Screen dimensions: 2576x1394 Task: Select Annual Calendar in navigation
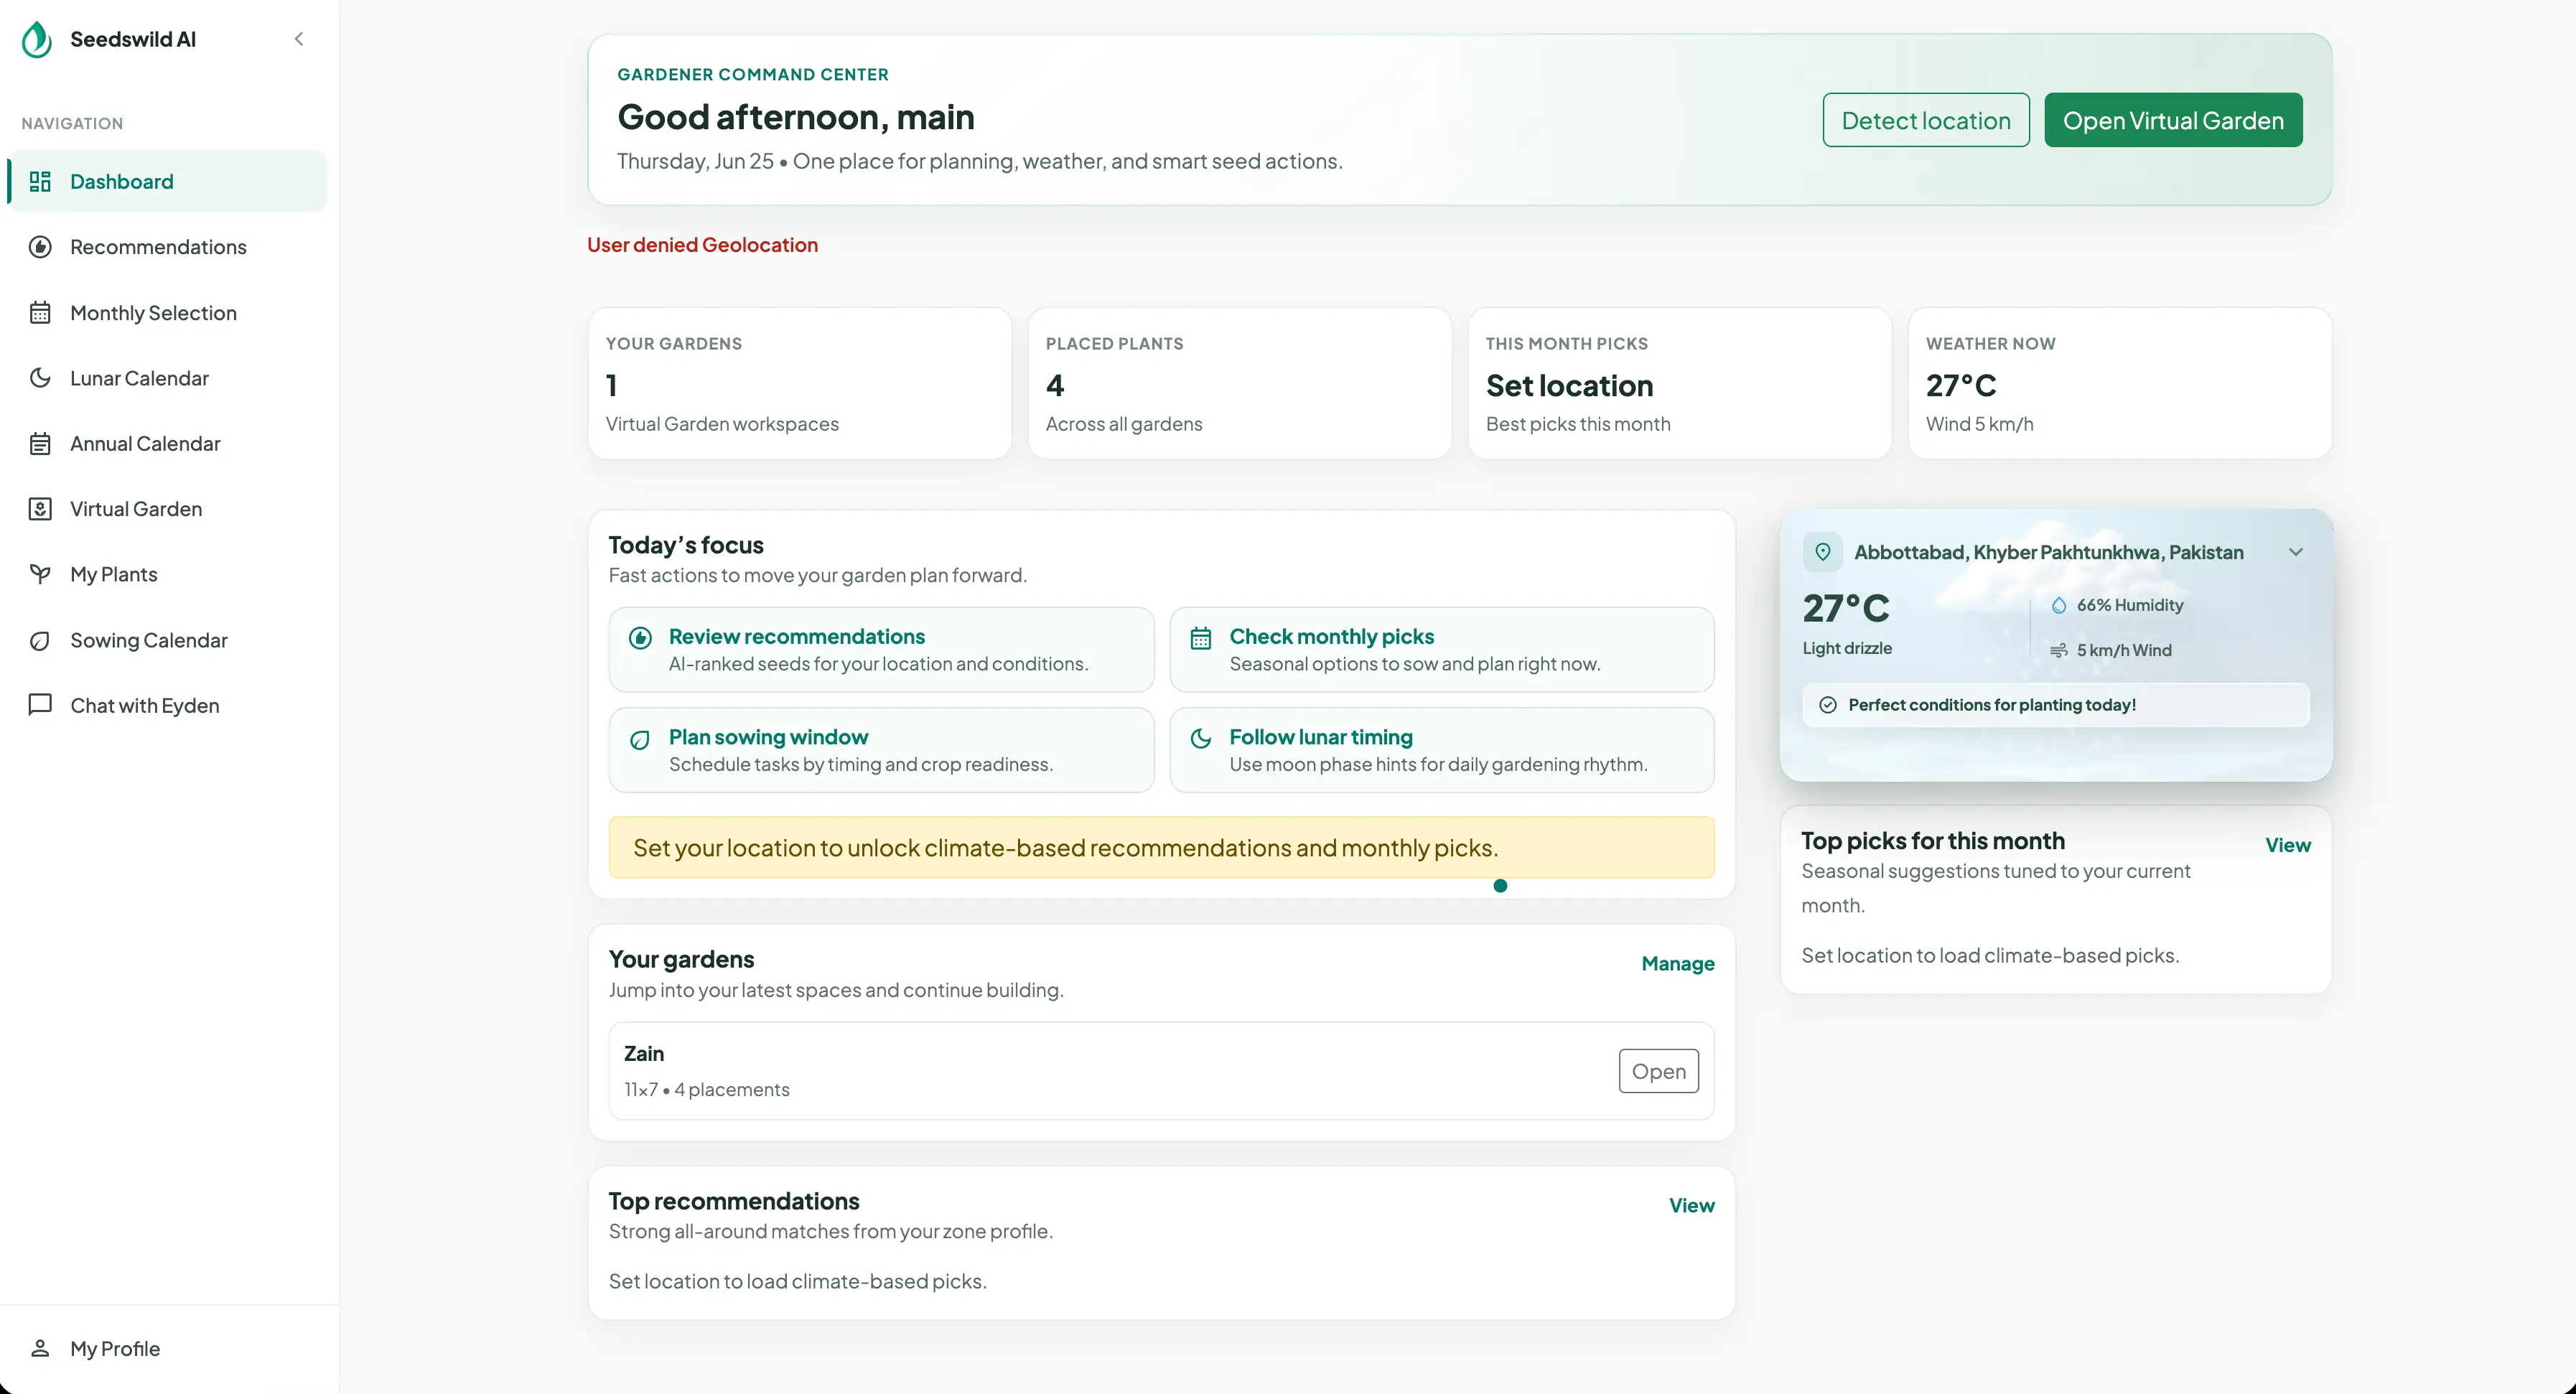coord(168,443)
